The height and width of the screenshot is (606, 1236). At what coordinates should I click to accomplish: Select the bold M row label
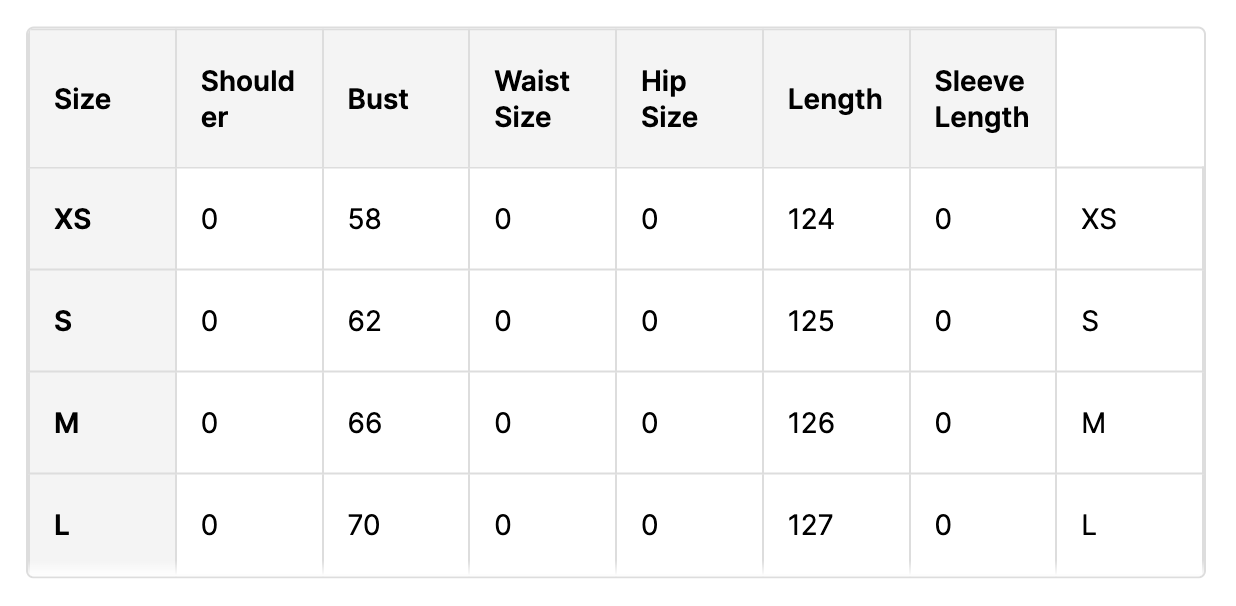pyautogui.click(x=66, y=423)
